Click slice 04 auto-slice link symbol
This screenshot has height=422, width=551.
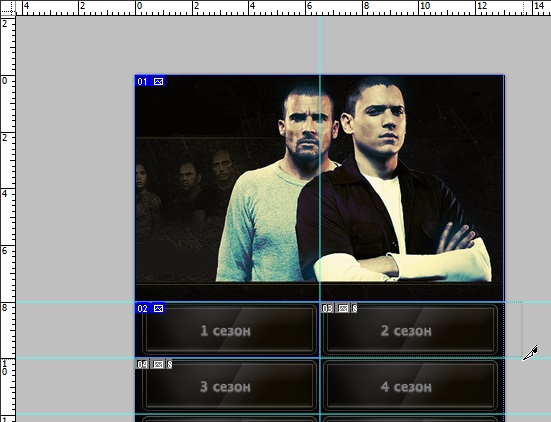coord(169,364)
